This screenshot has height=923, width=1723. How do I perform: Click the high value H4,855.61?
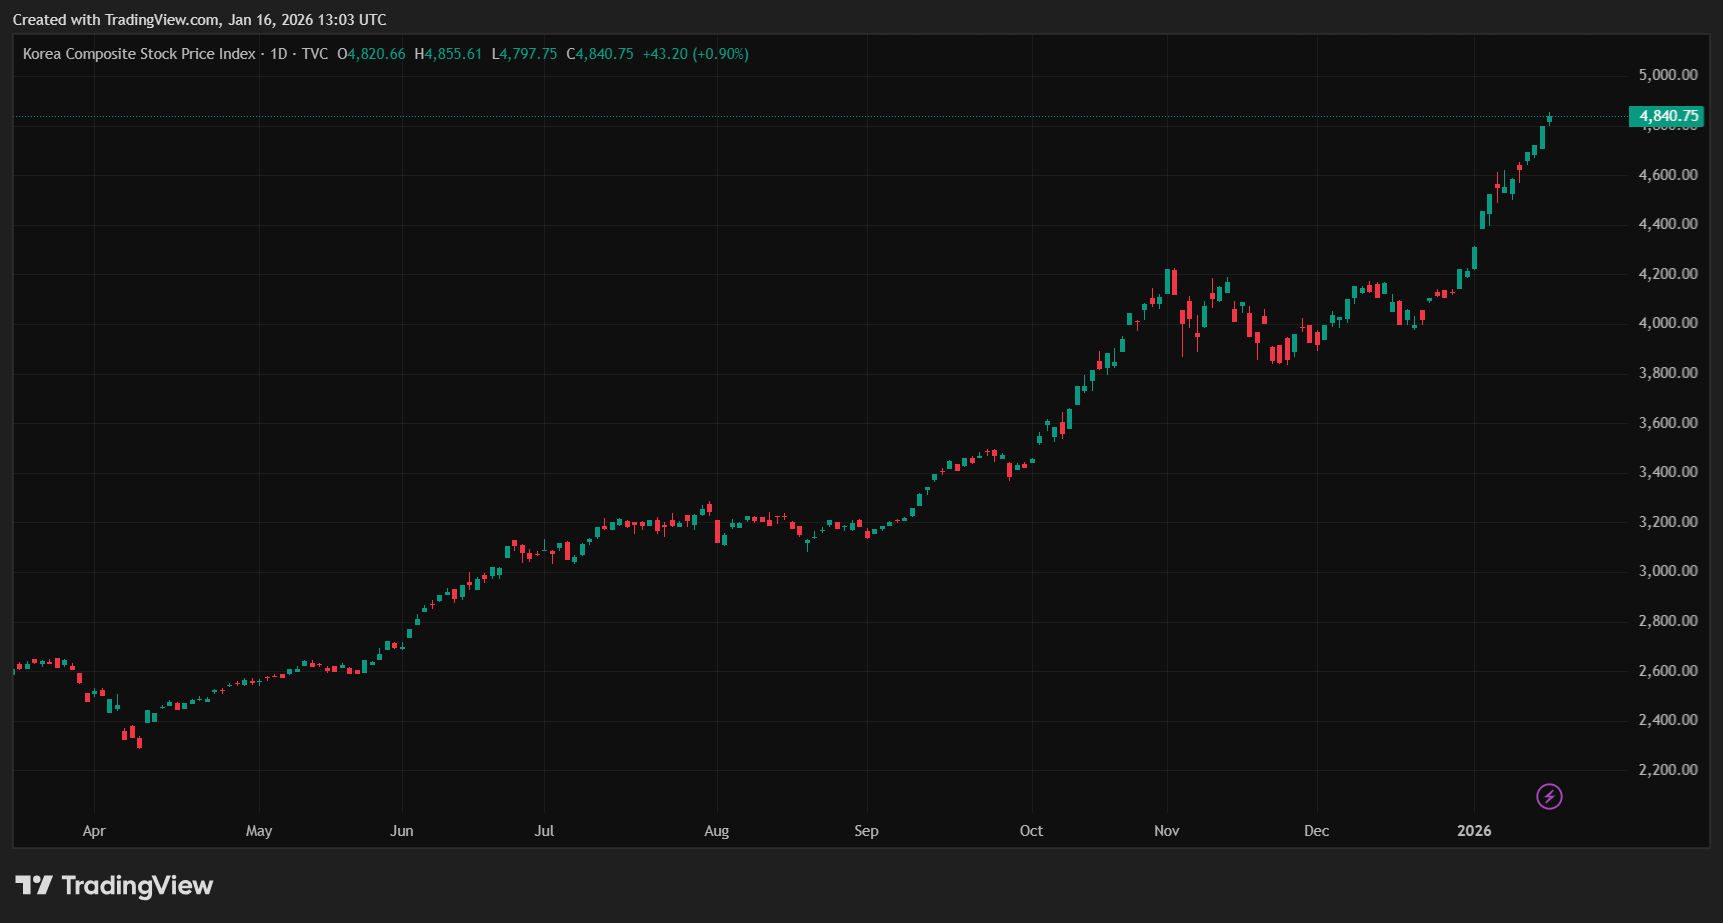point(448,54)
